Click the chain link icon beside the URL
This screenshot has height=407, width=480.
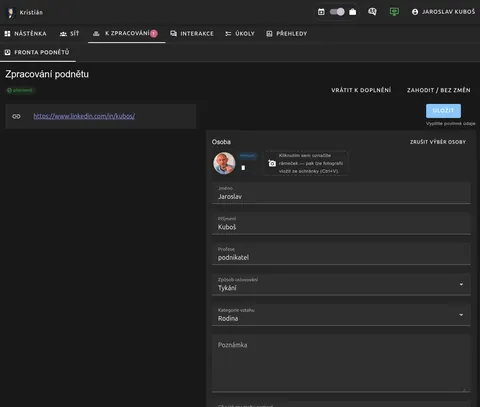coord(16,116)
